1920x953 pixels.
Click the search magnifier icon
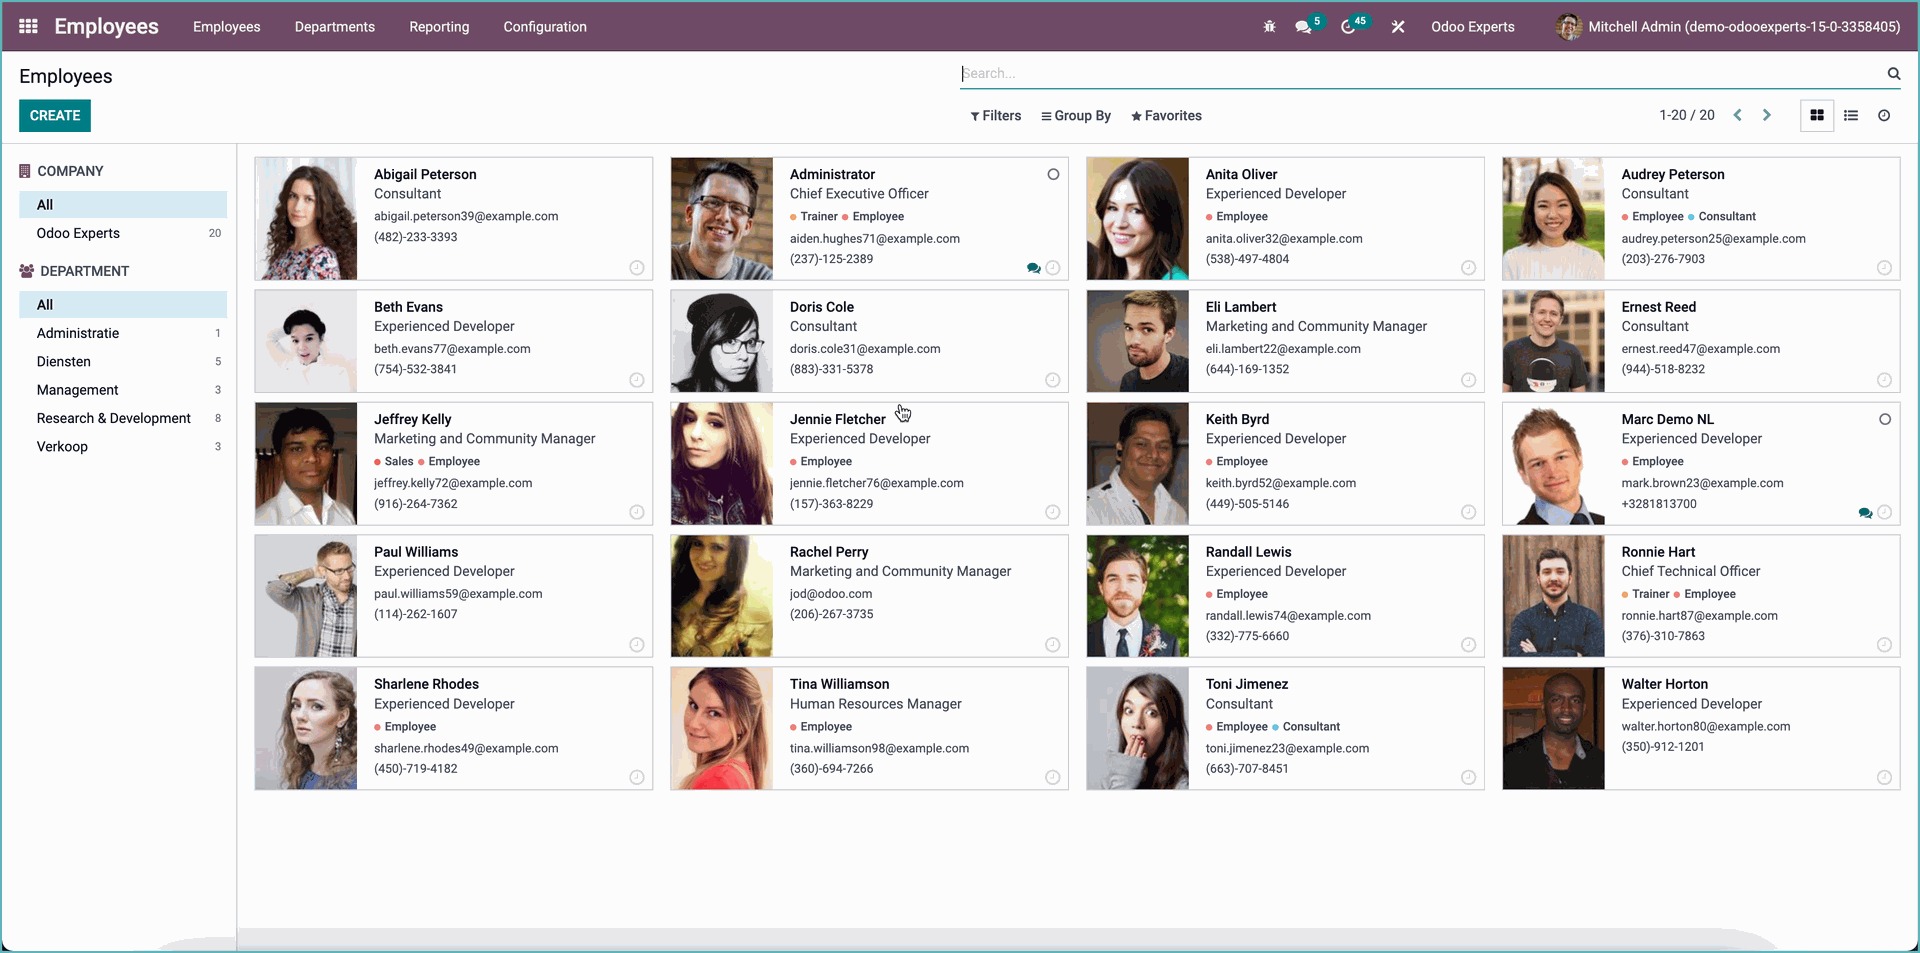tap(1893, 74)
